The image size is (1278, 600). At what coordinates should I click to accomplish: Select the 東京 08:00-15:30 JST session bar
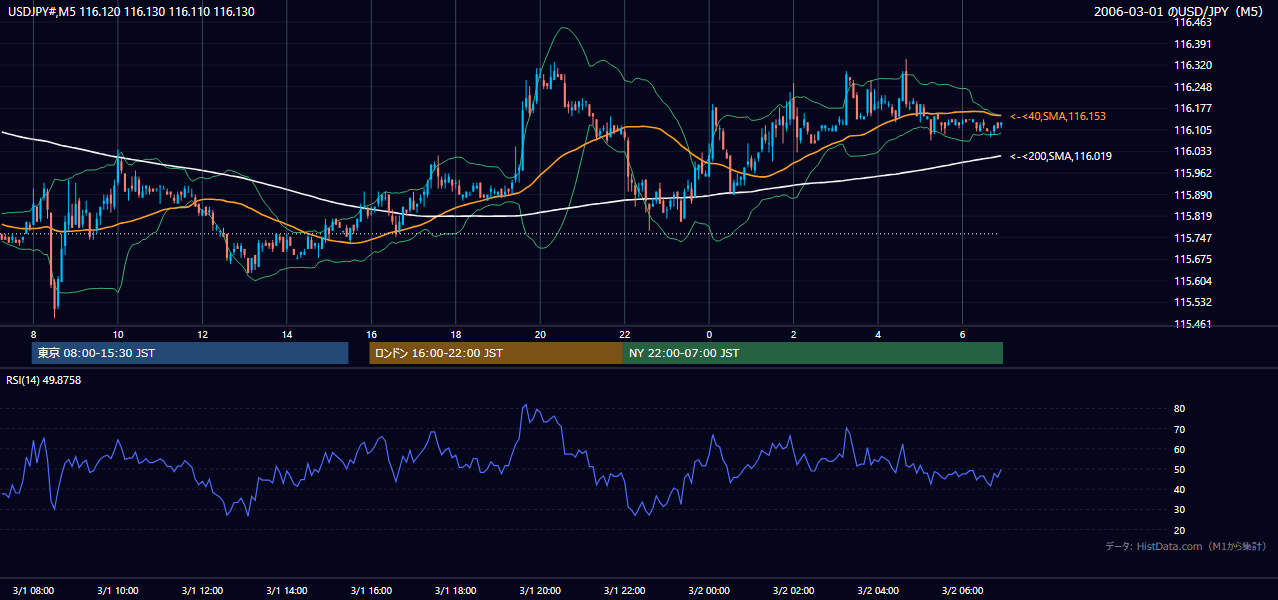tap(190, 353)
